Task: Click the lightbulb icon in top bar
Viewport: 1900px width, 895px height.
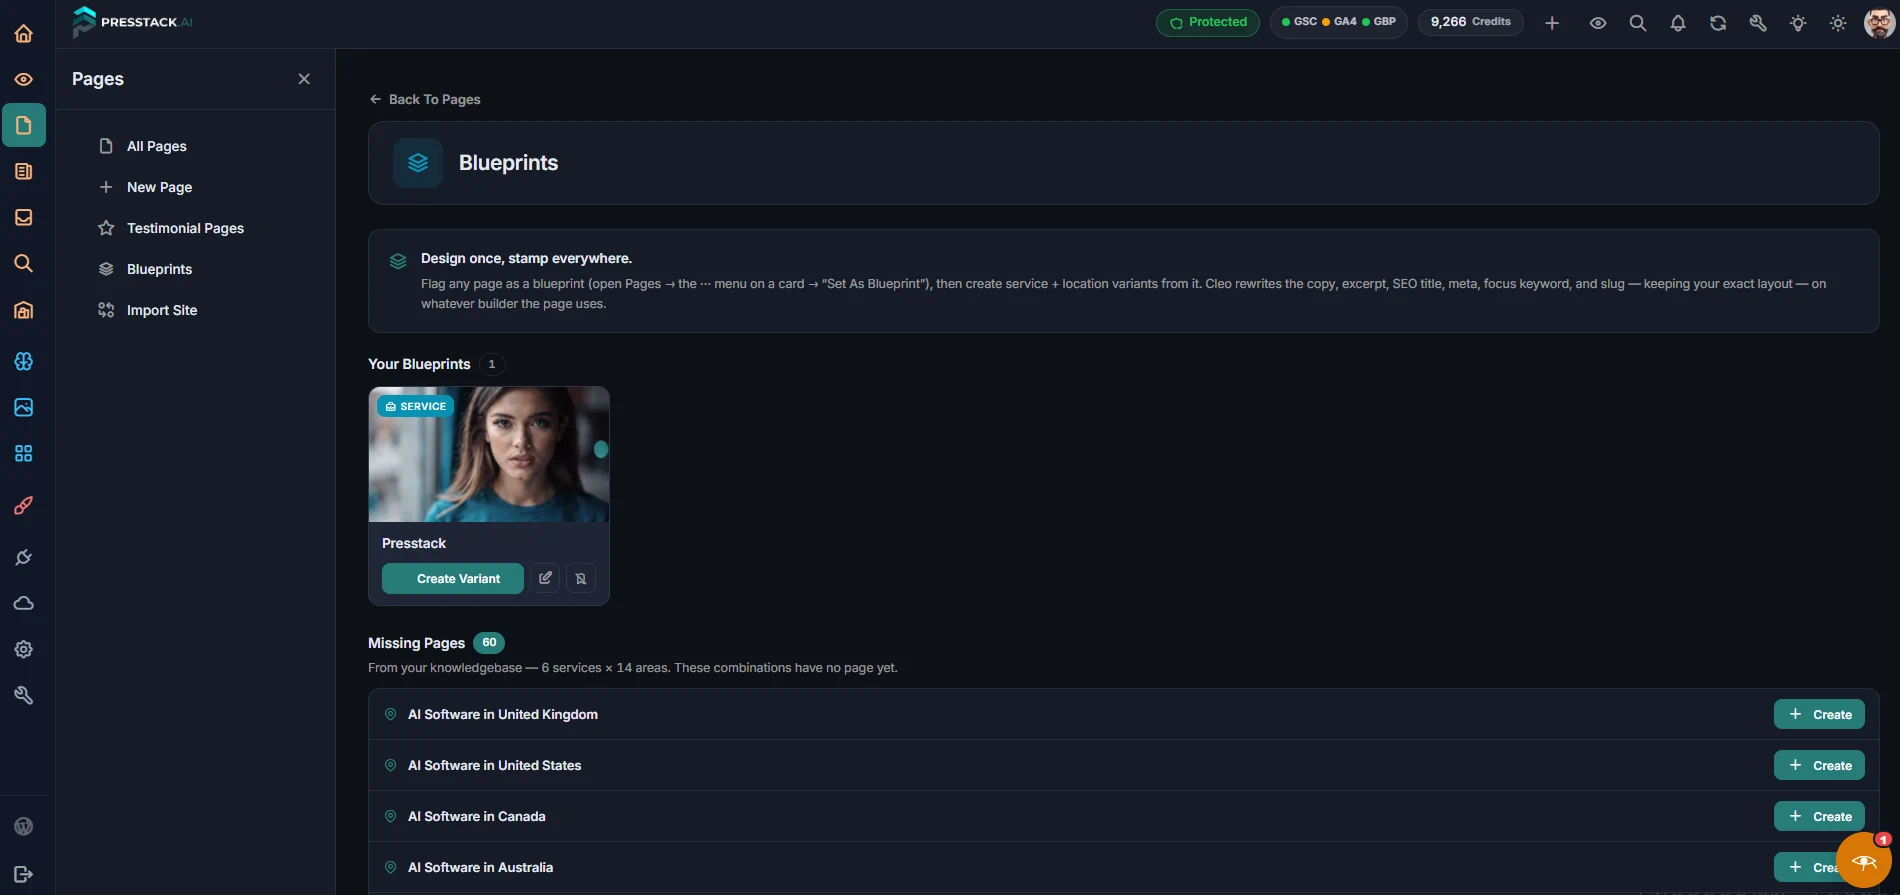Action: click(x=1798, y=23)
